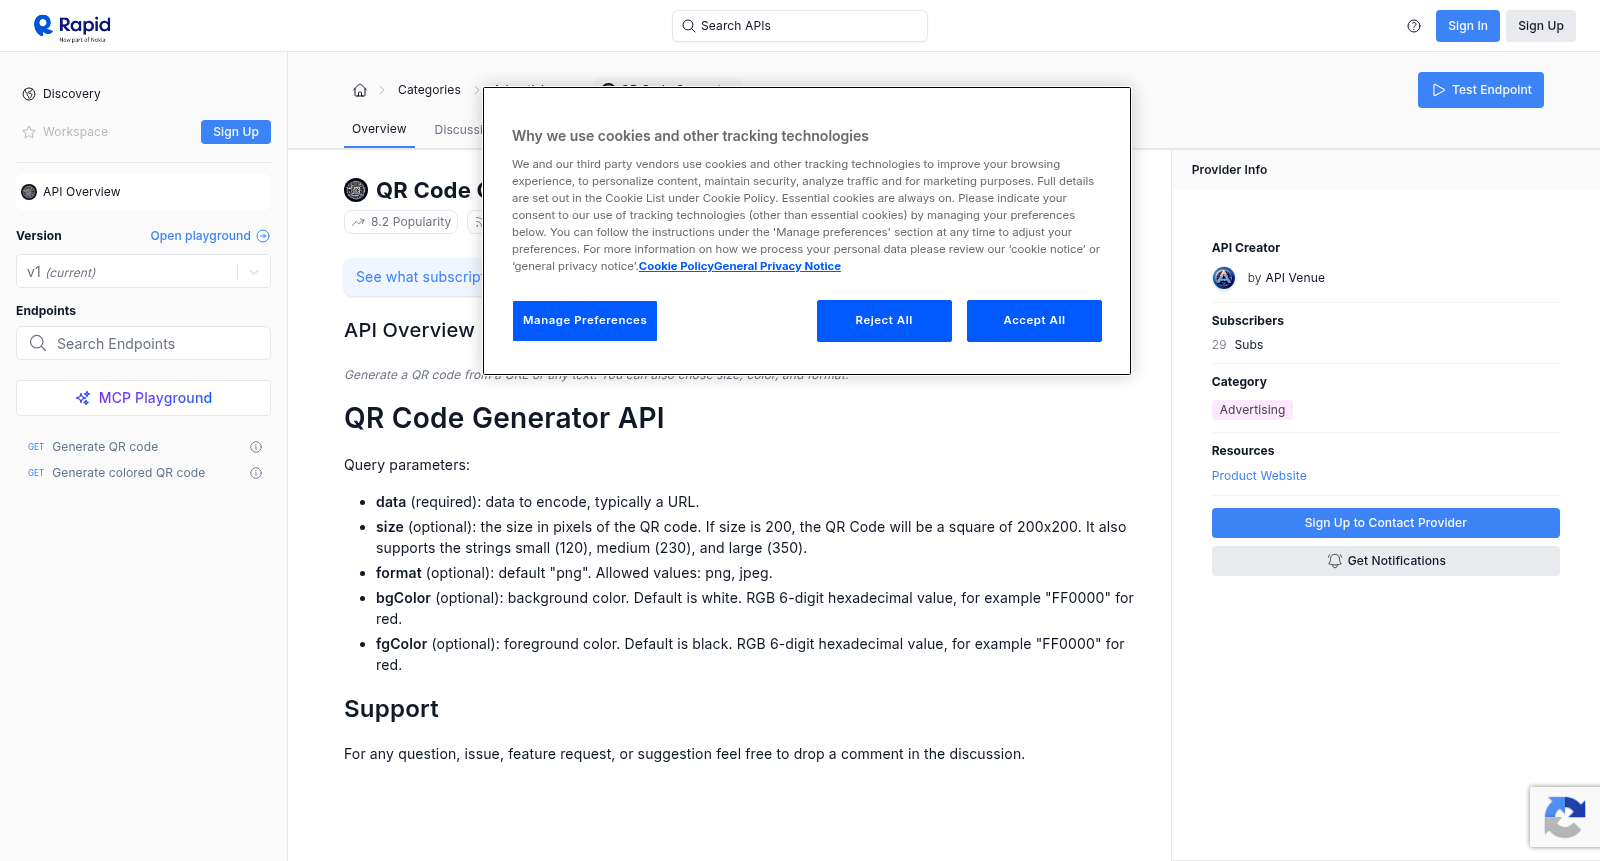Expand the v1 version dropdown

254,272
